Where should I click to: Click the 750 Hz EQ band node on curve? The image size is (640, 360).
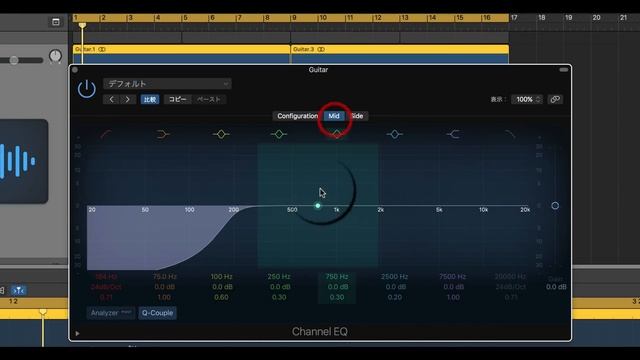tap(318, 206)
